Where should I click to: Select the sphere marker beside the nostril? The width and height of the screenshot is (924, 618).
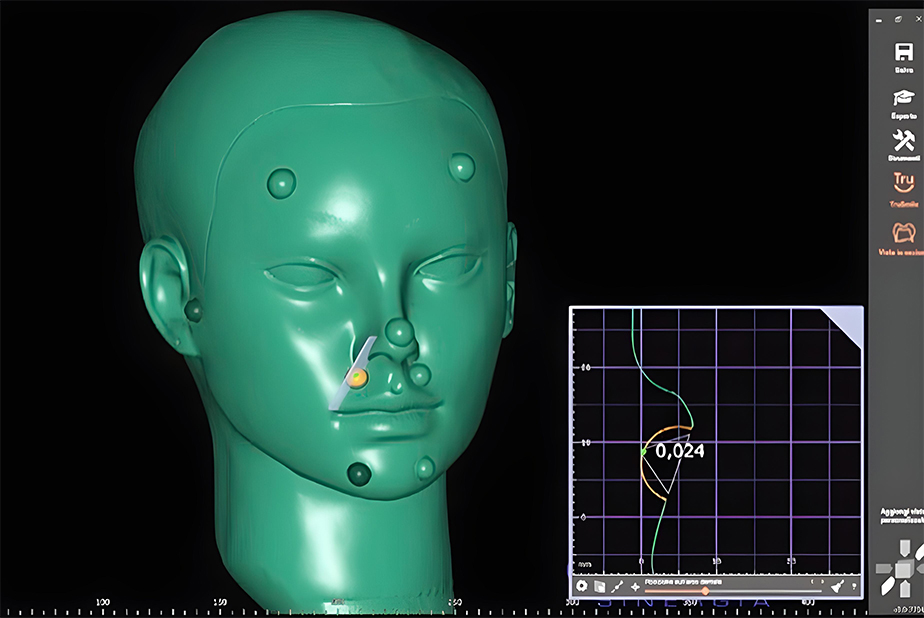click(x=420, y=375)
